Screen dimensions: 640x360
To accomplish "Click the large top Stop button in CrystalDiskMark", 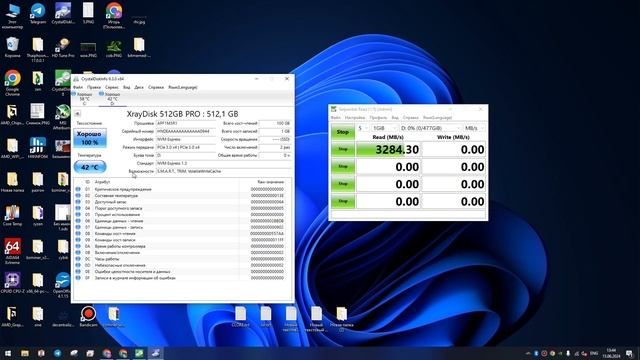I will point(343,132).
